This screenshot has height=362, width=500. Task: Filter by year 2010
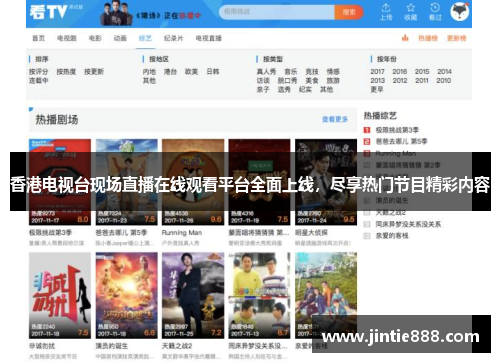(x=444, y=81)
